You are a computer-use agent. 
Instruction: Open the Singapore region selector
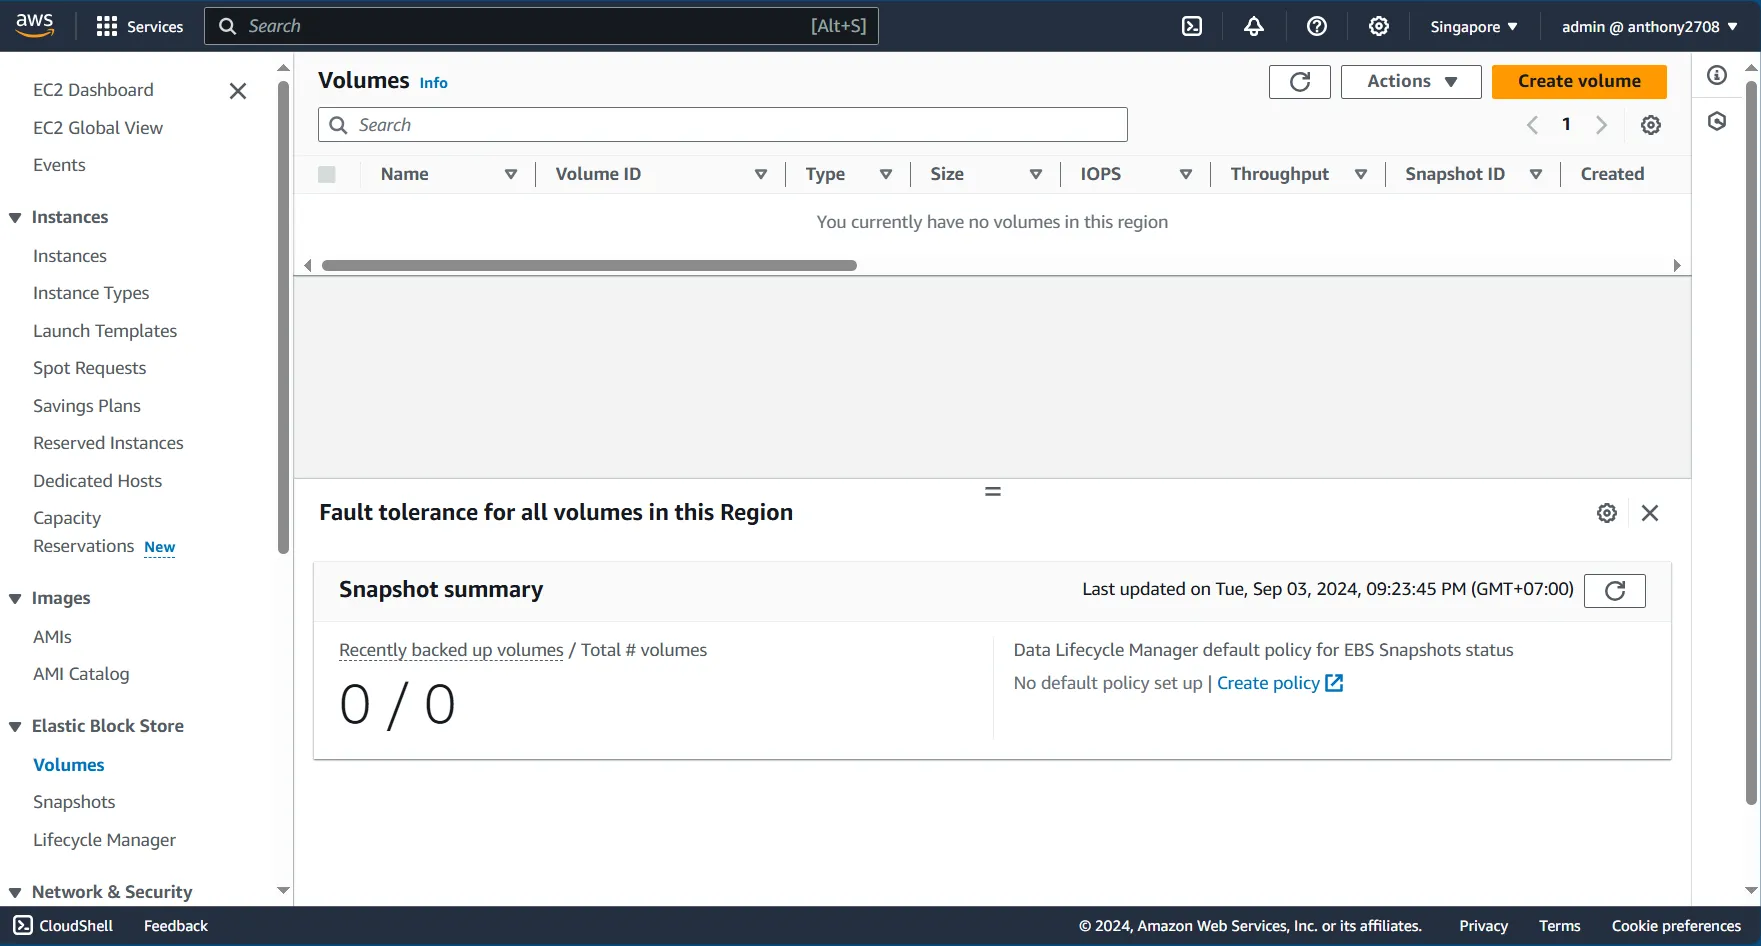pyautogui.click(x=1473, y=26)
